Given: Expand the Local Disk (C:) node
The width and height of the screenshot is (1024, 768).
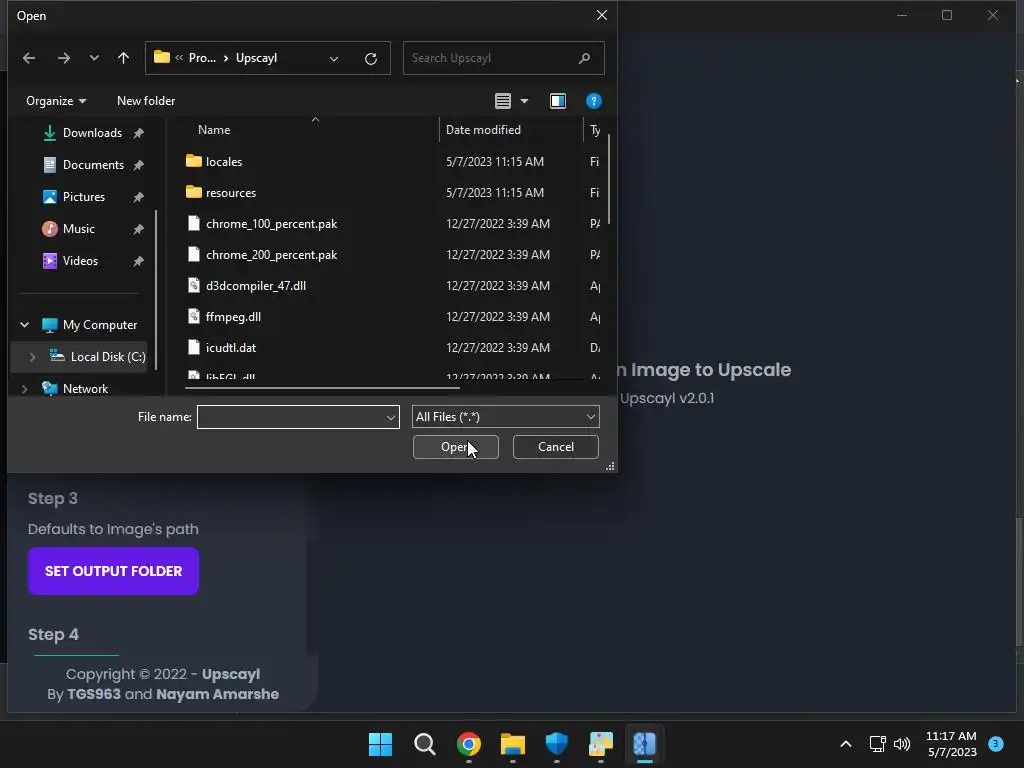Looking at the screenshot, I should coord(32,357).
